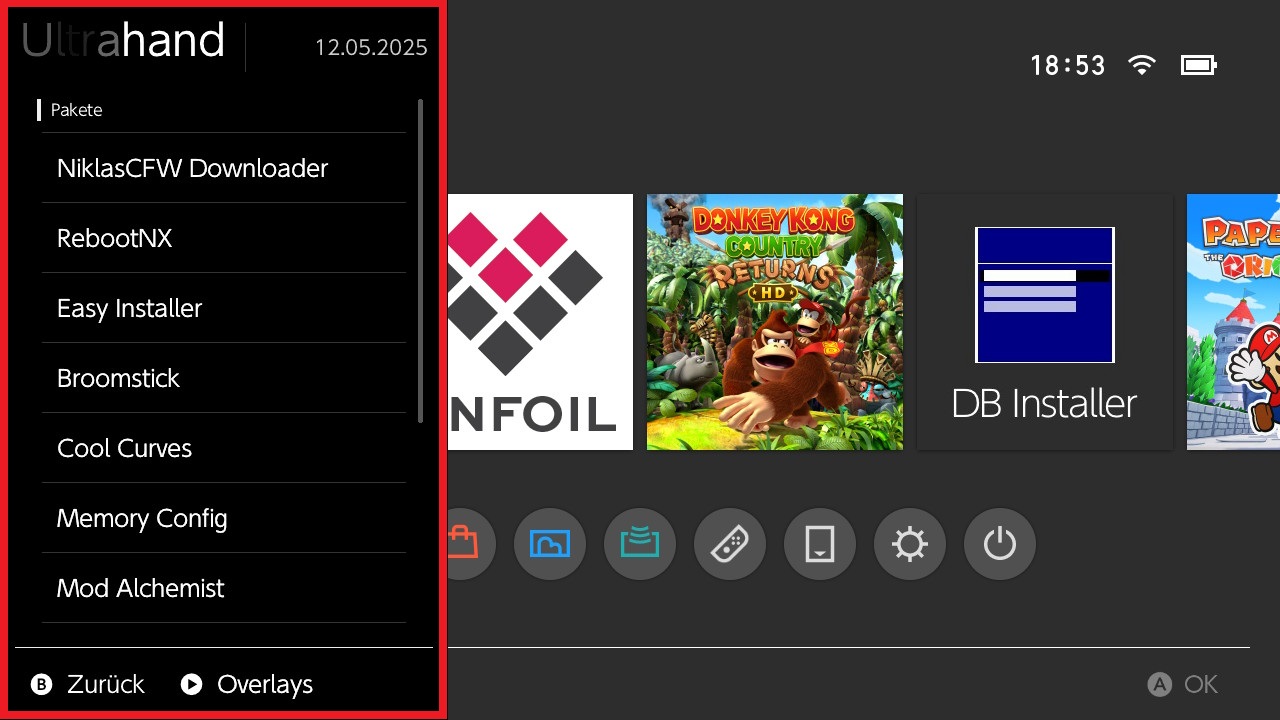Click the battery status icon
This screenshot has height=720, width=1280.
click(x=1199, y=65)
